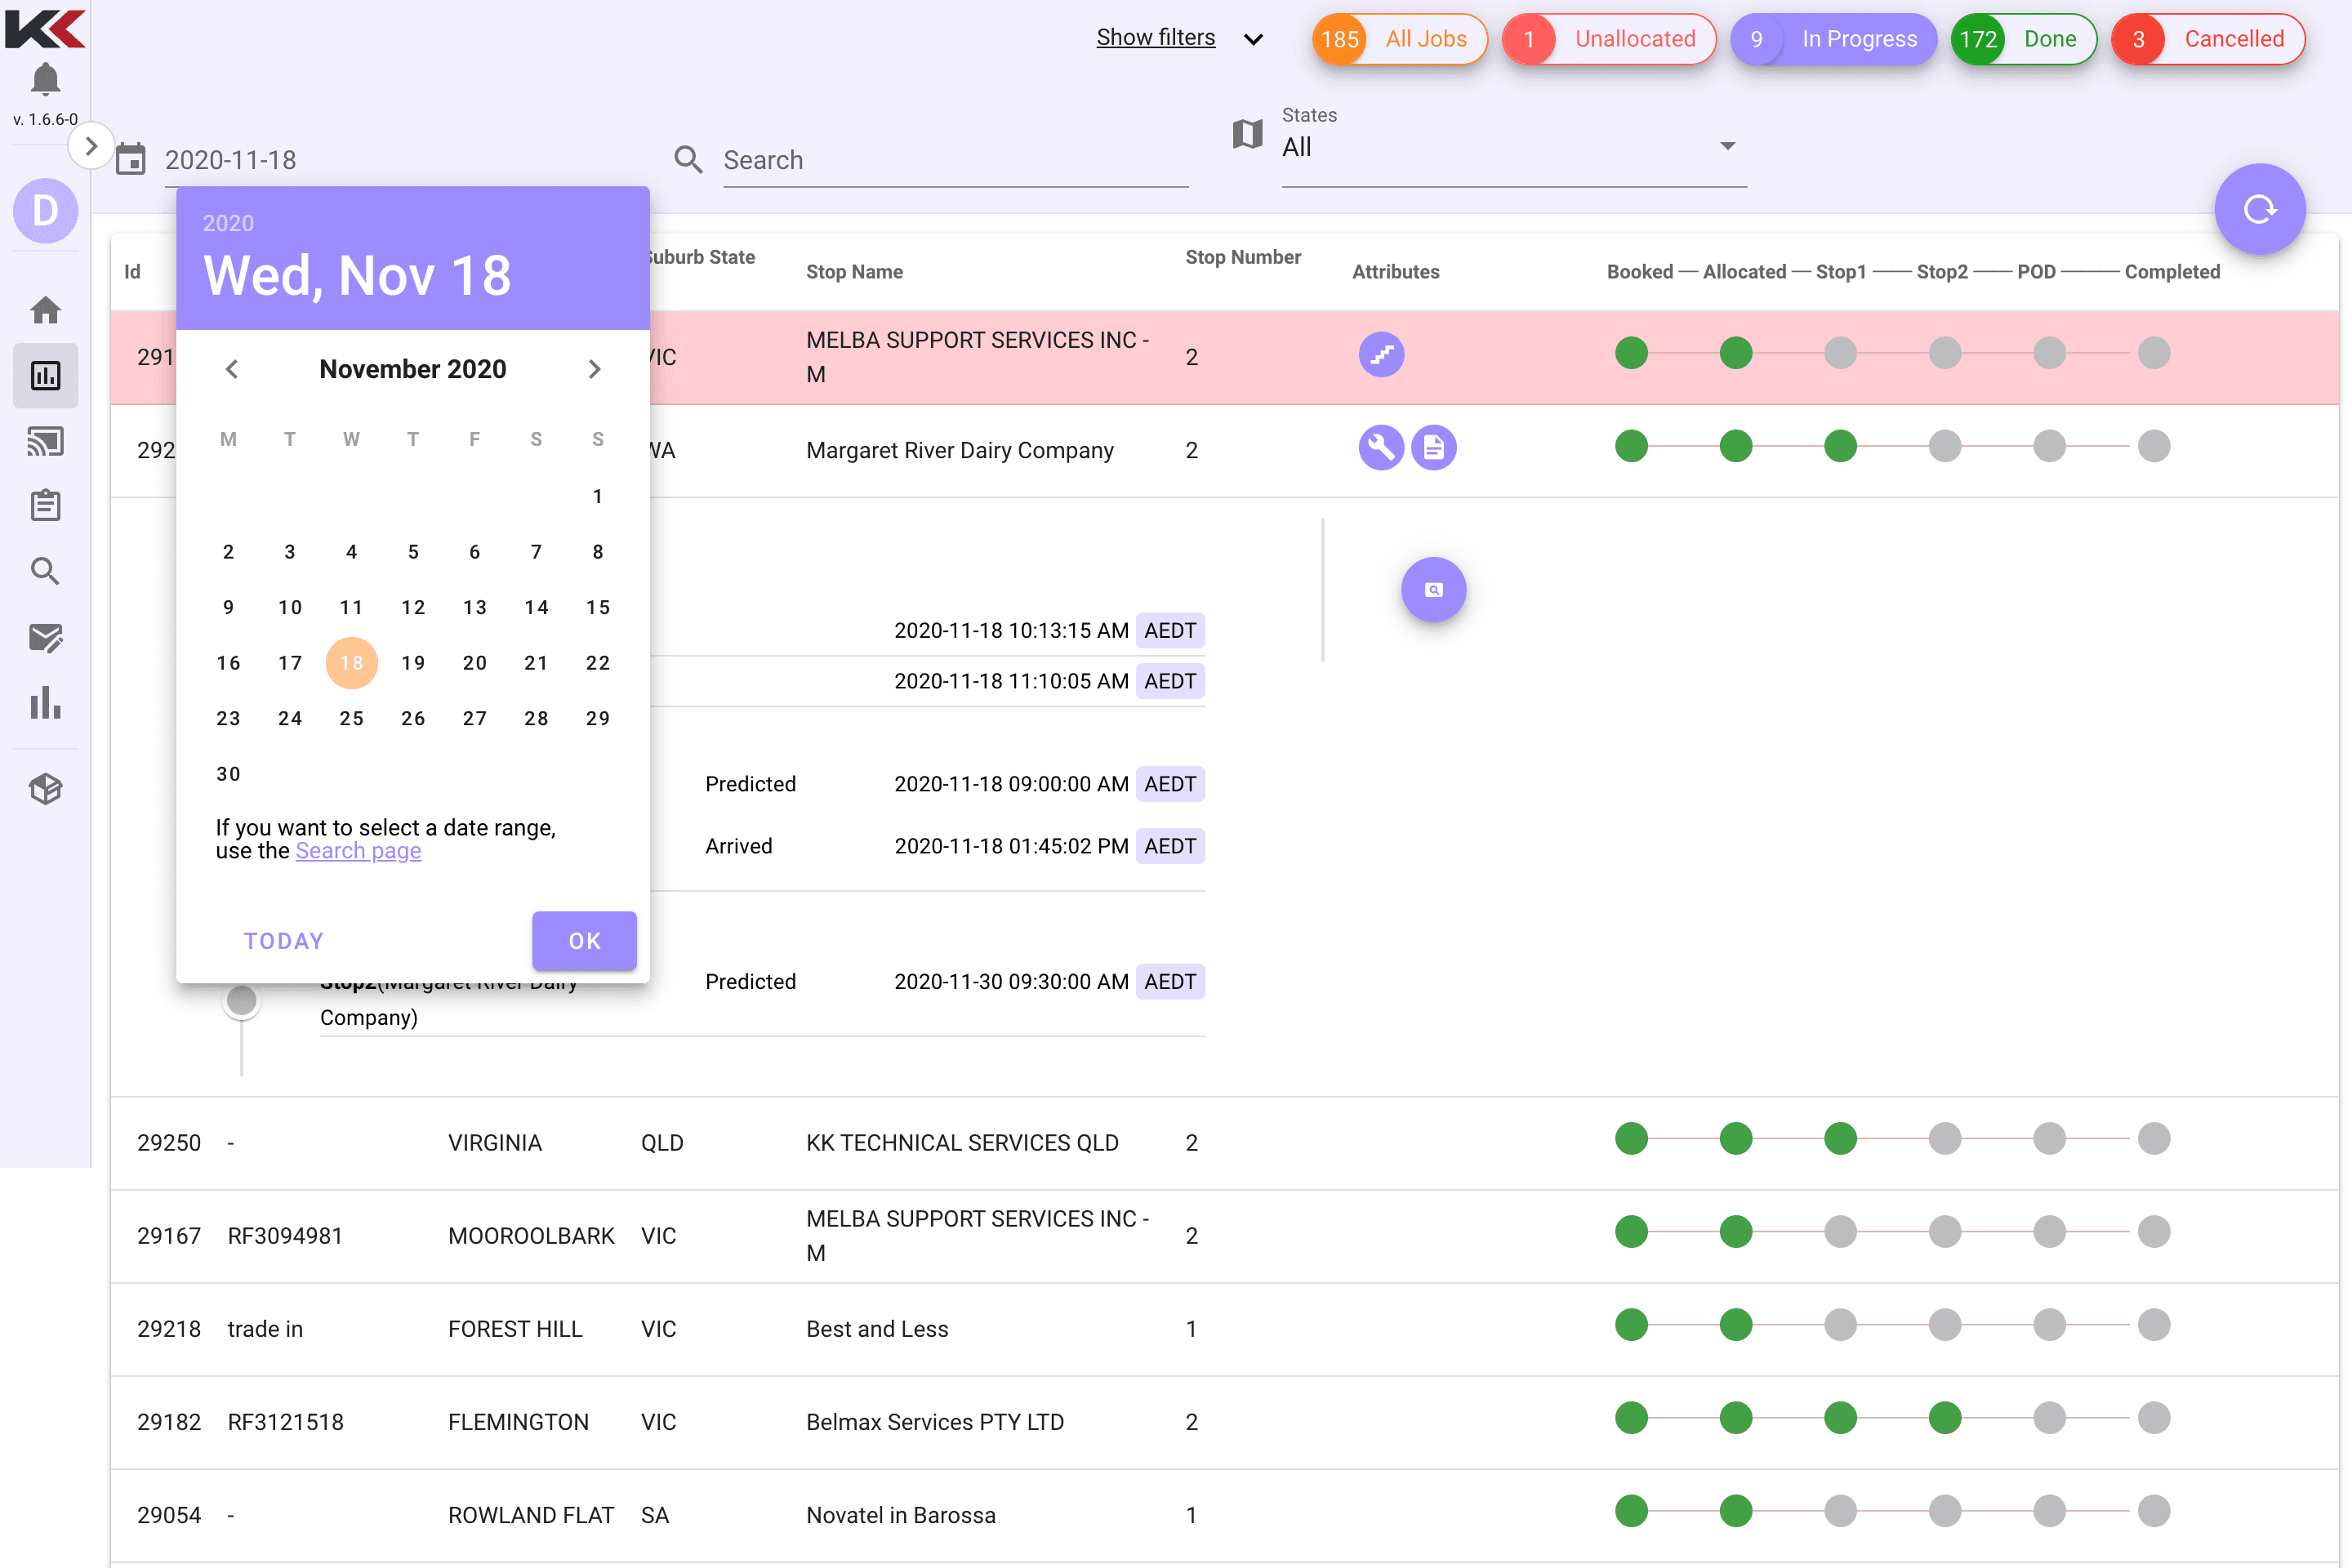Click OK button to confirm date selection
Image resolution: width=2352 pixels, height=1568 pixels.
click(586, 942)
